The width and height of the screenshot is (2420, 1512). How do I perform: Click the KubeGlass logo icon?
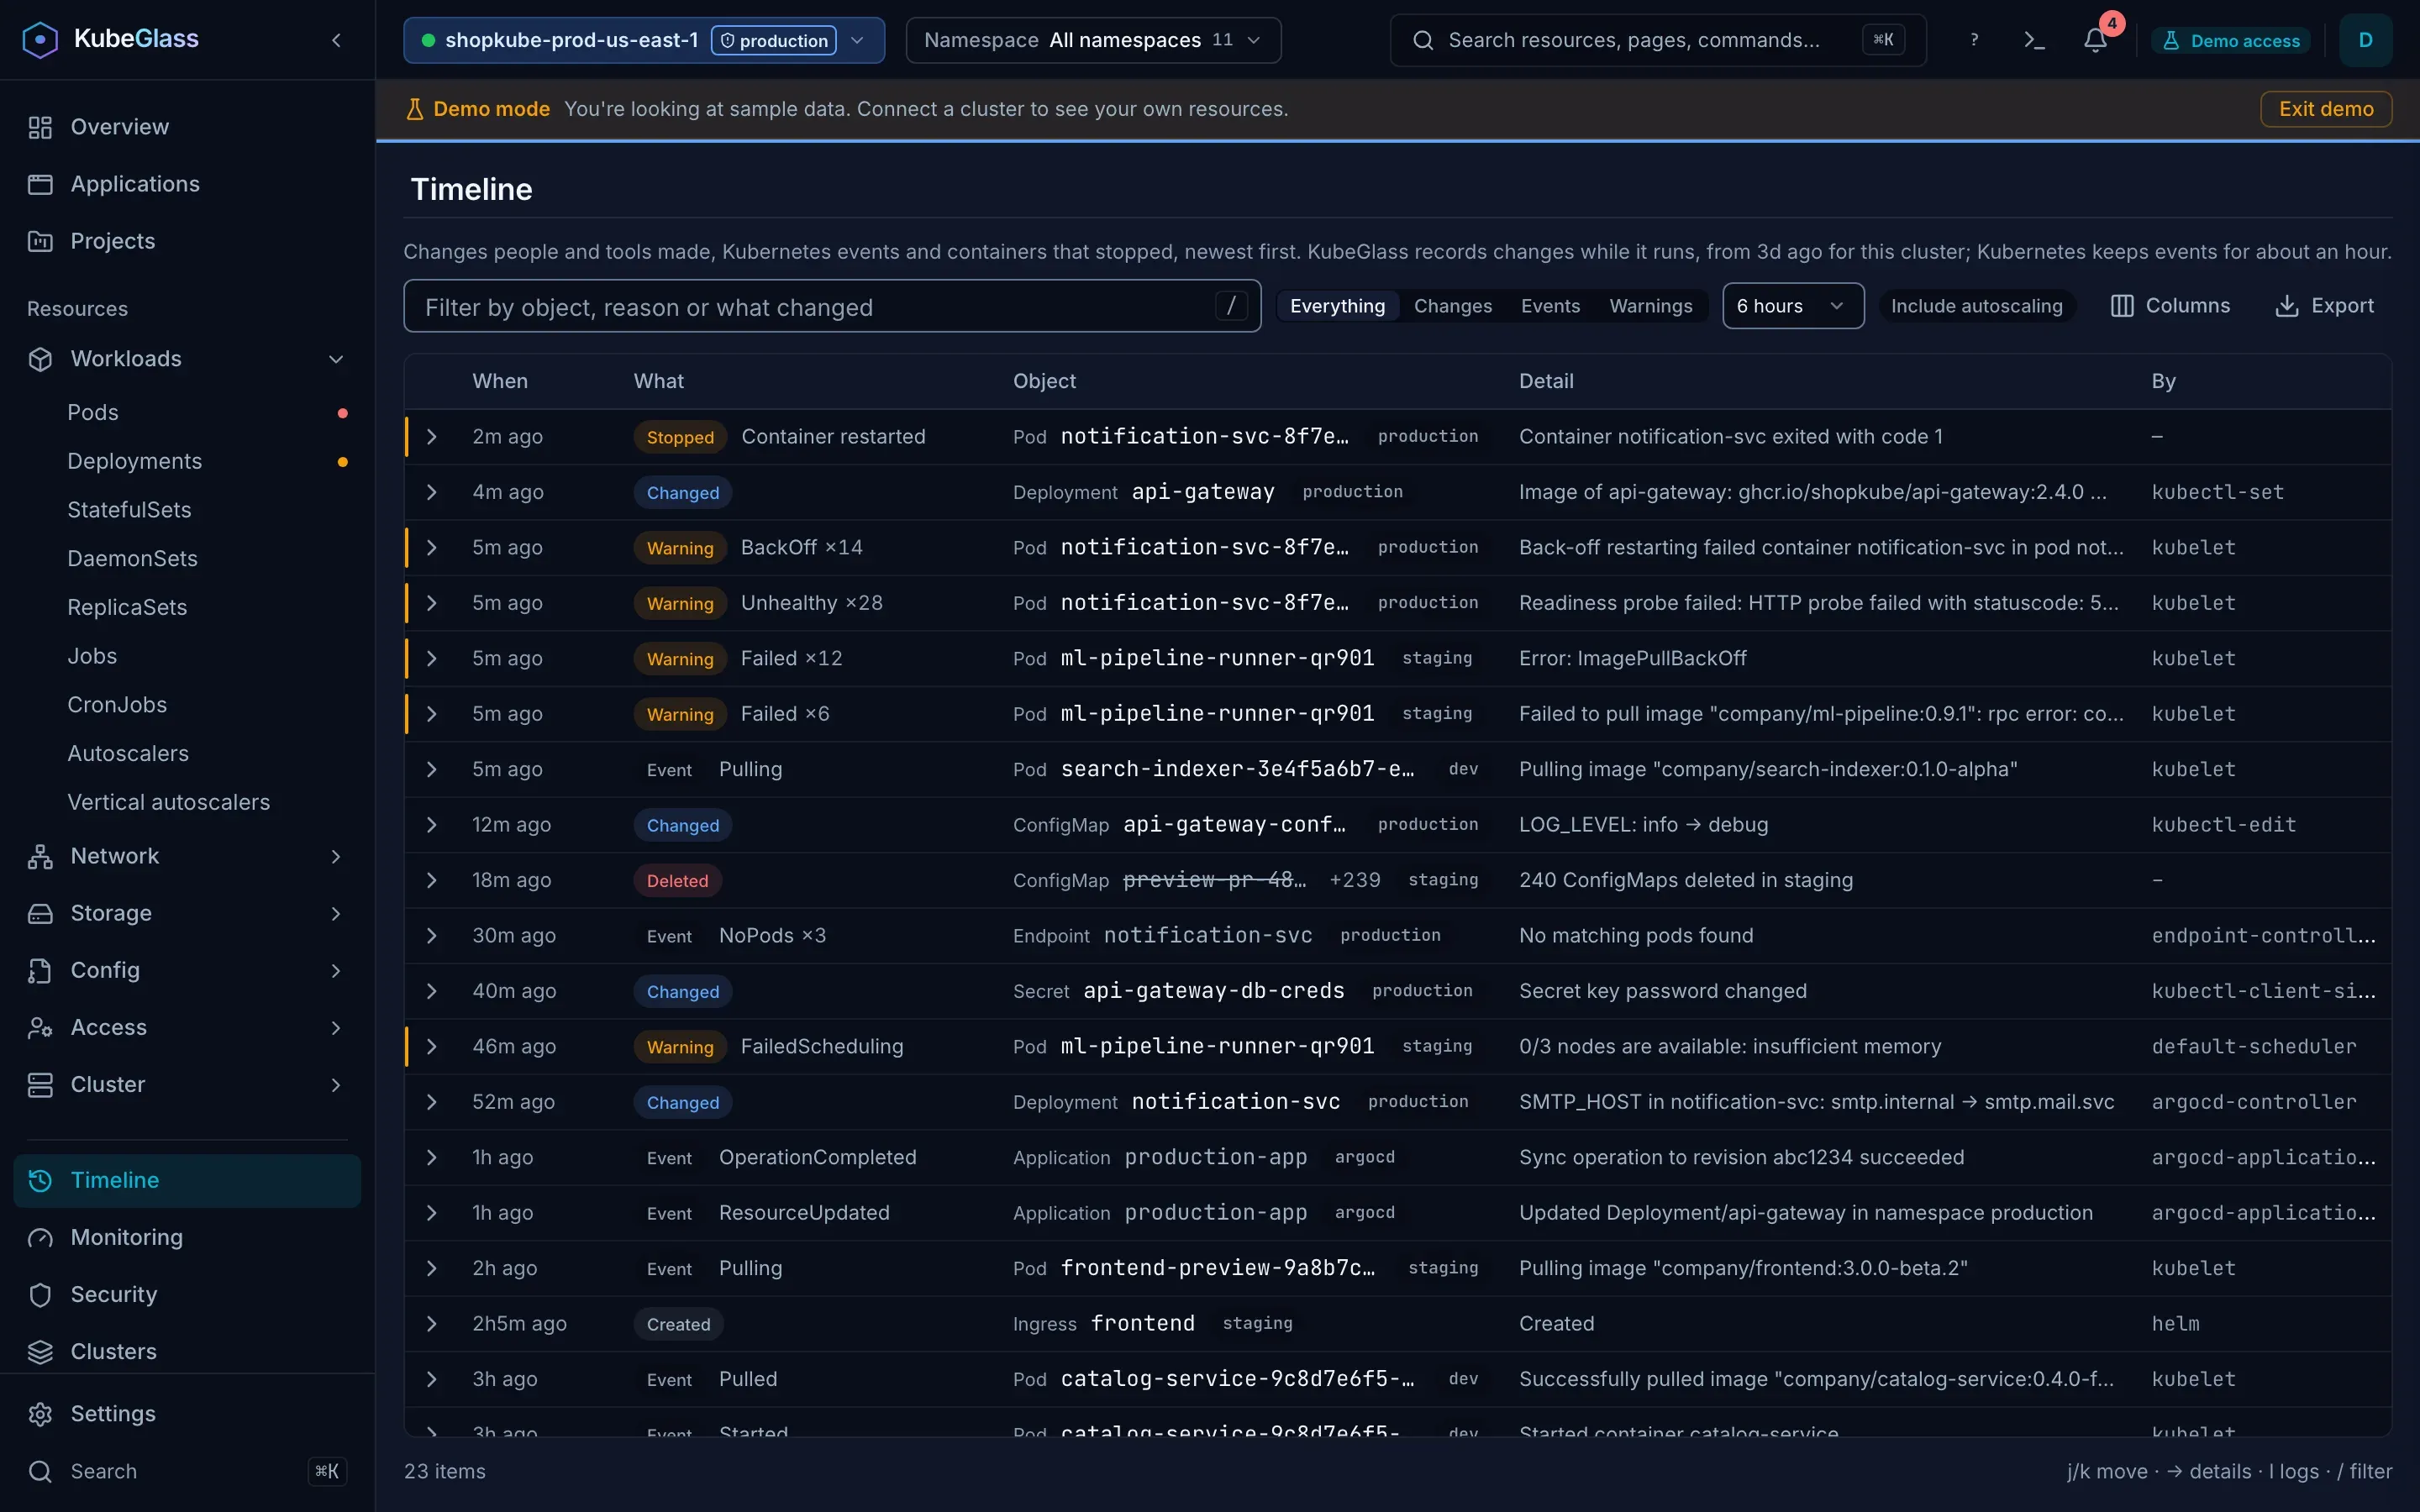[x=40, y=40]
